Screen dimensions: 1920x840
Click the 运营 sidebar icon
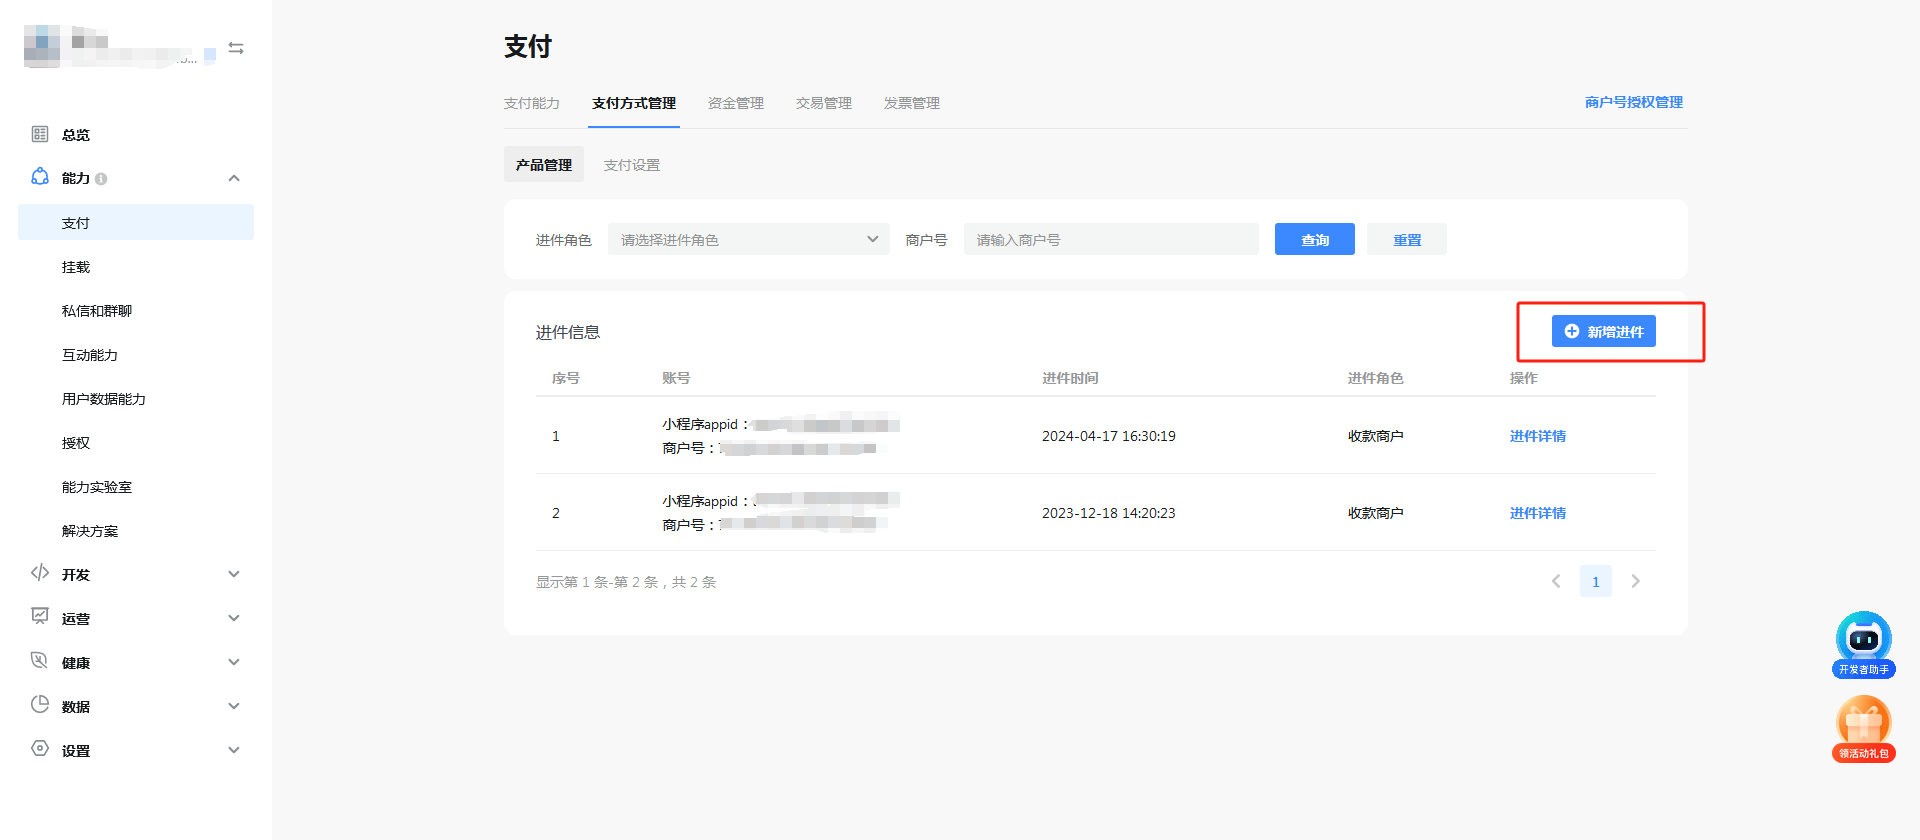click(40, 617)
